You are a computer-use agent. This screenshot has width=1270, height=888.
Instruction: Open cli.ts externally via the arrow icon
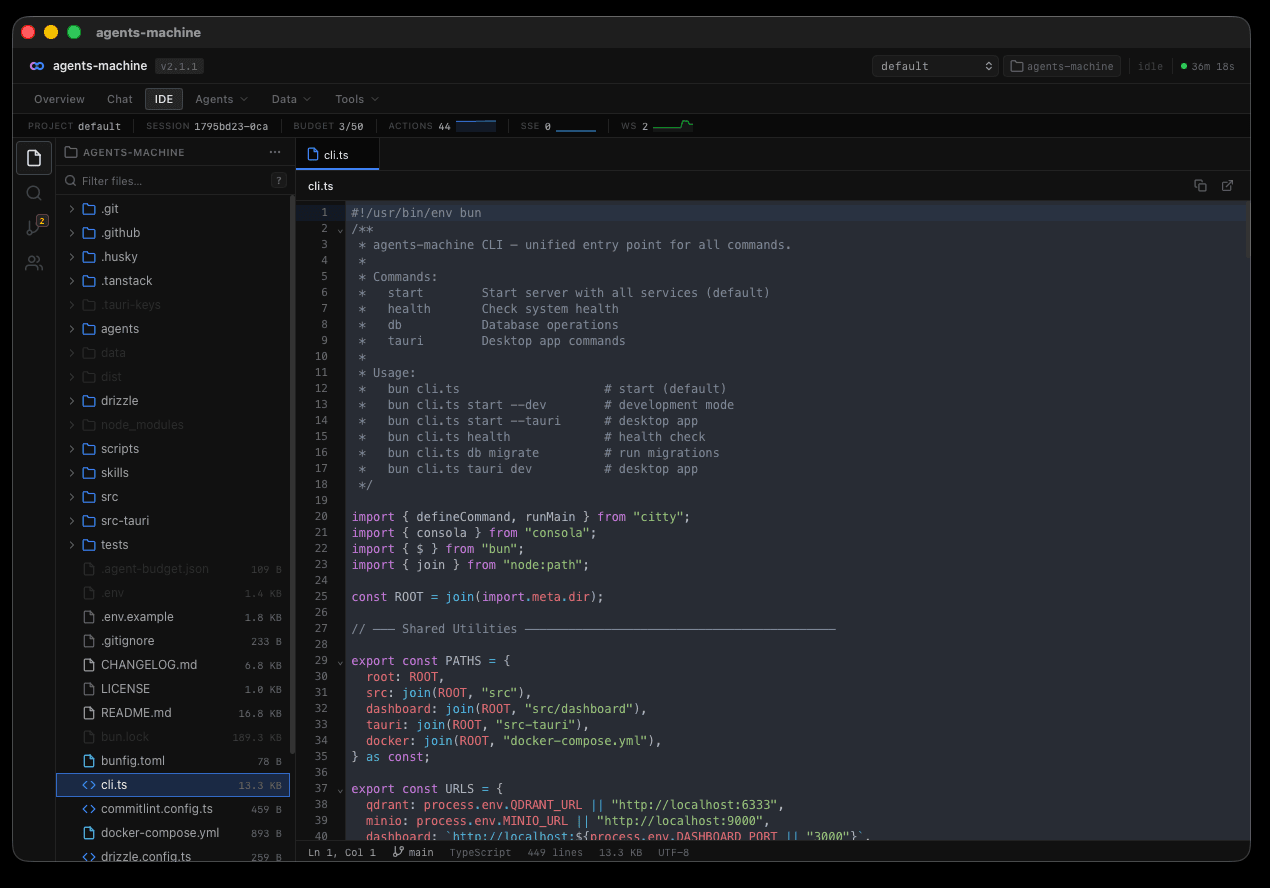tap(1228, 185)
